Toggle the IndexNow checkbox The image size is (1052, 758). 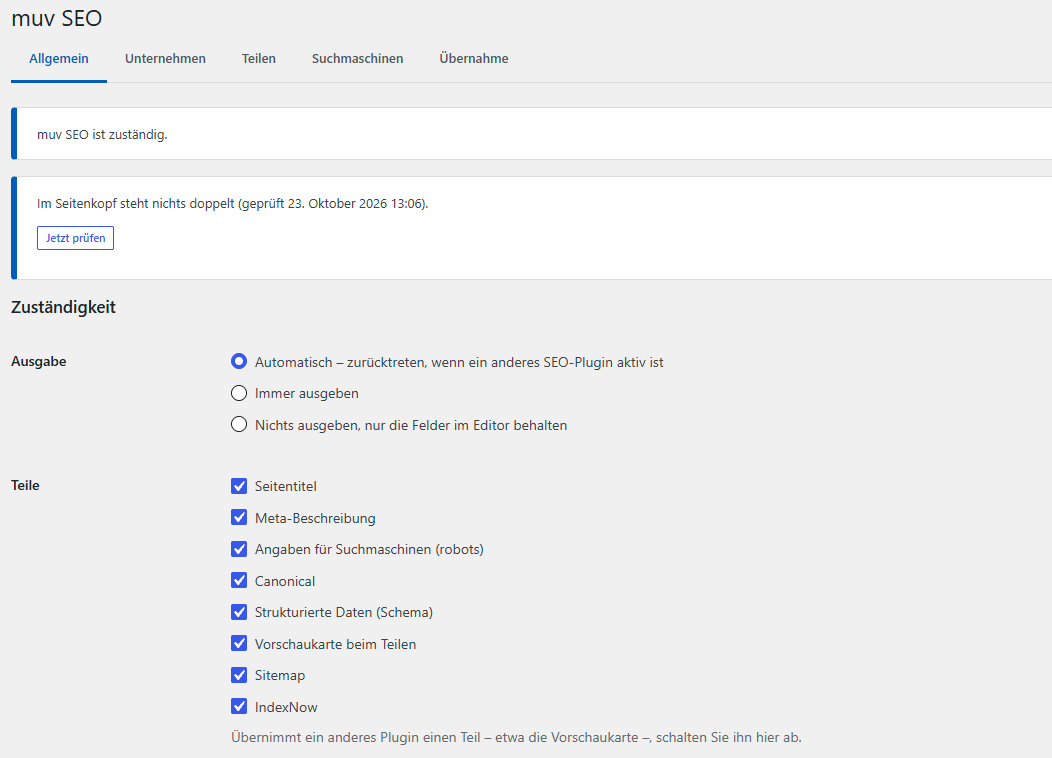[239, 706]
